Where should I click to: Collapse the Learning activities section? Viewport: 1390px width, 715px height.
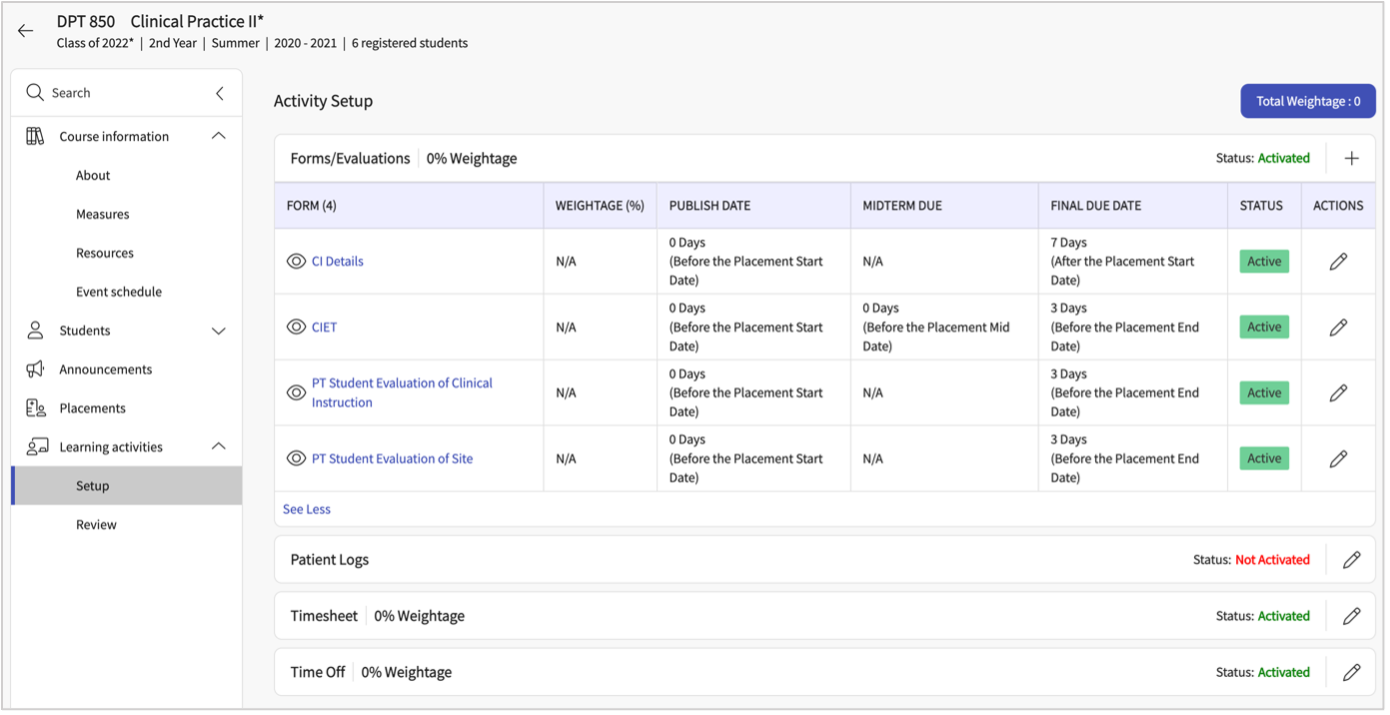[x=219, y=447]
